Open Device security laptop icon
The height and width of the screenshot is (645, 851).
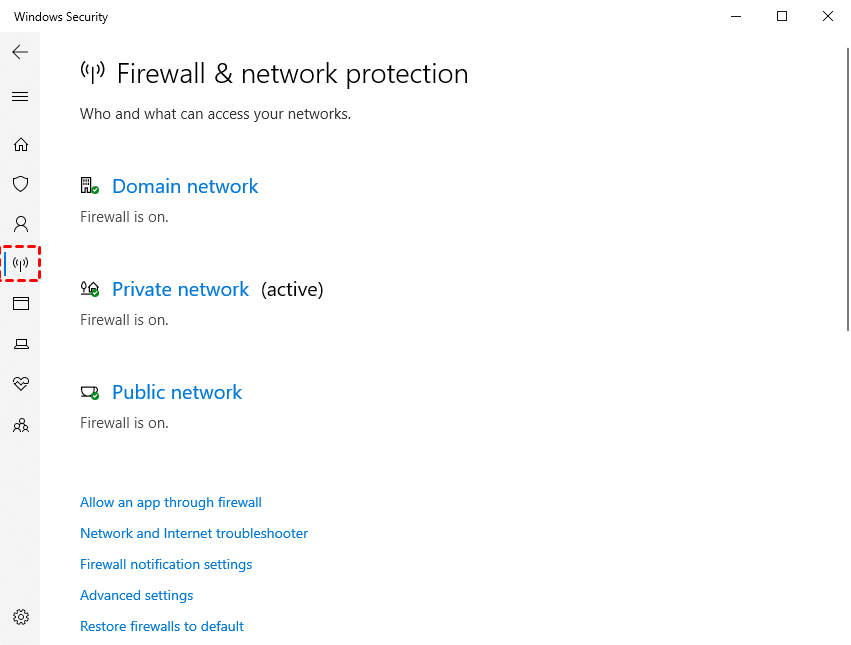point(20,344)
